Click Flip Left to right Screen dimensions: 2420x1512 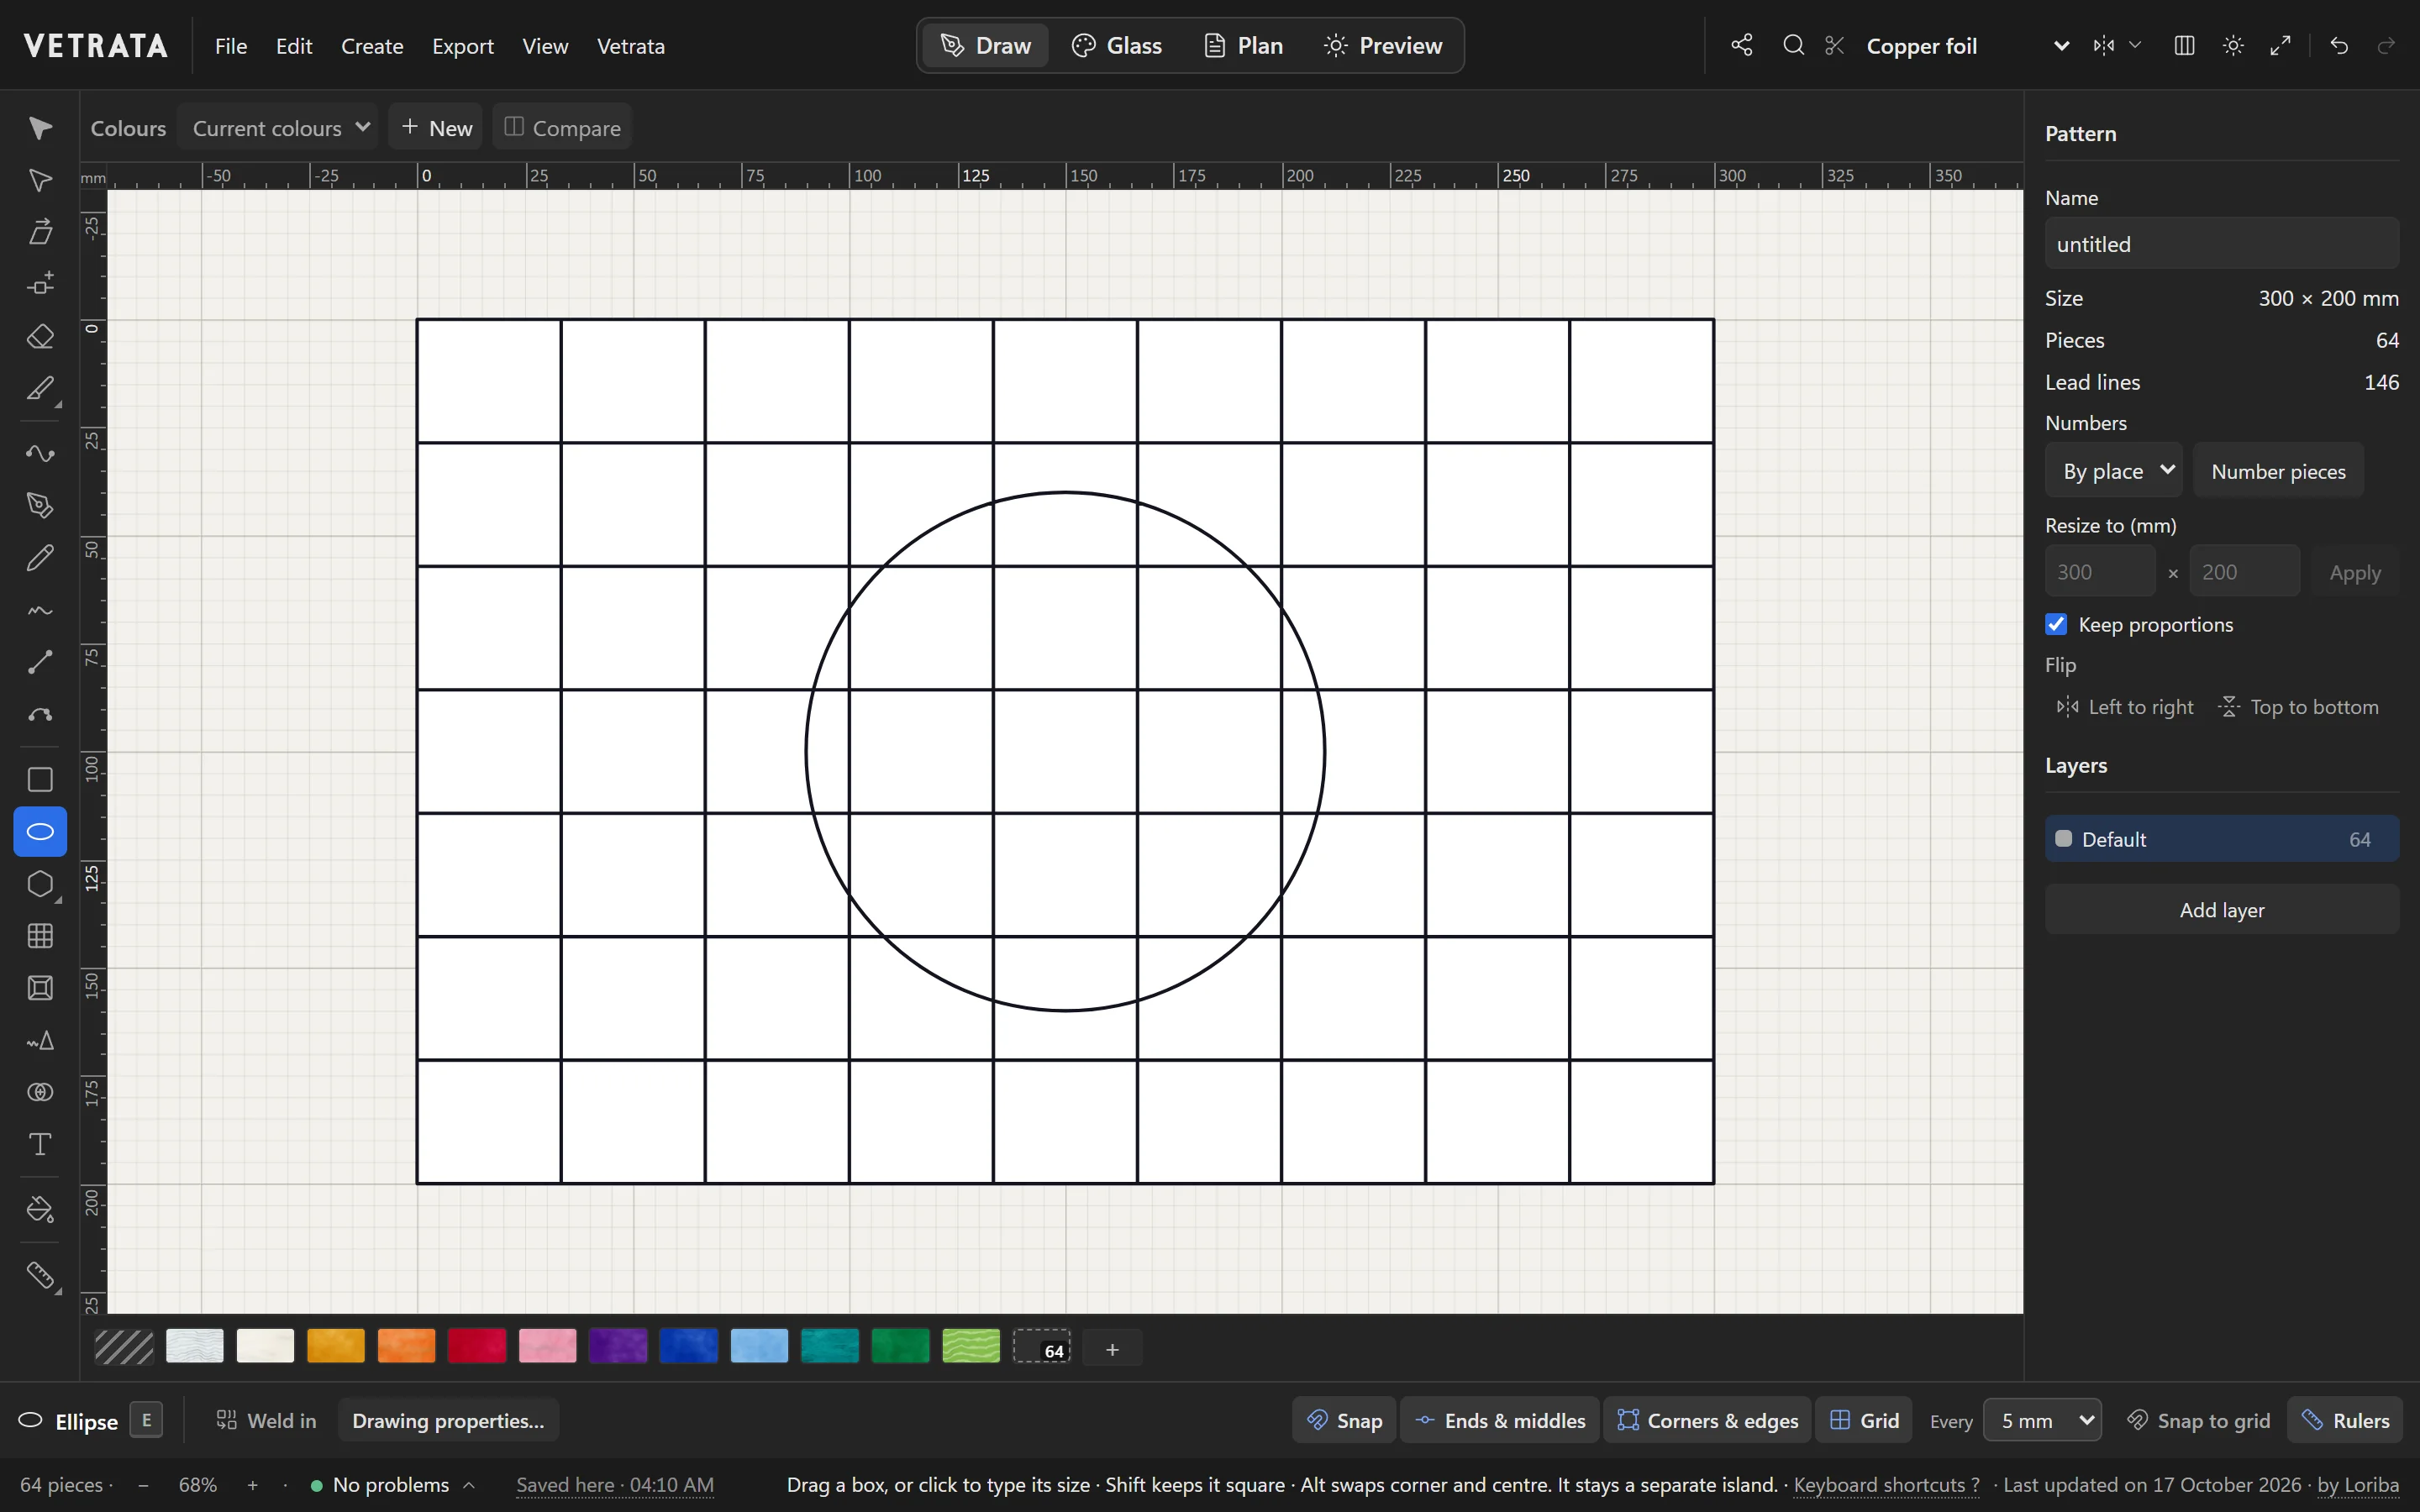(2125, 707)
